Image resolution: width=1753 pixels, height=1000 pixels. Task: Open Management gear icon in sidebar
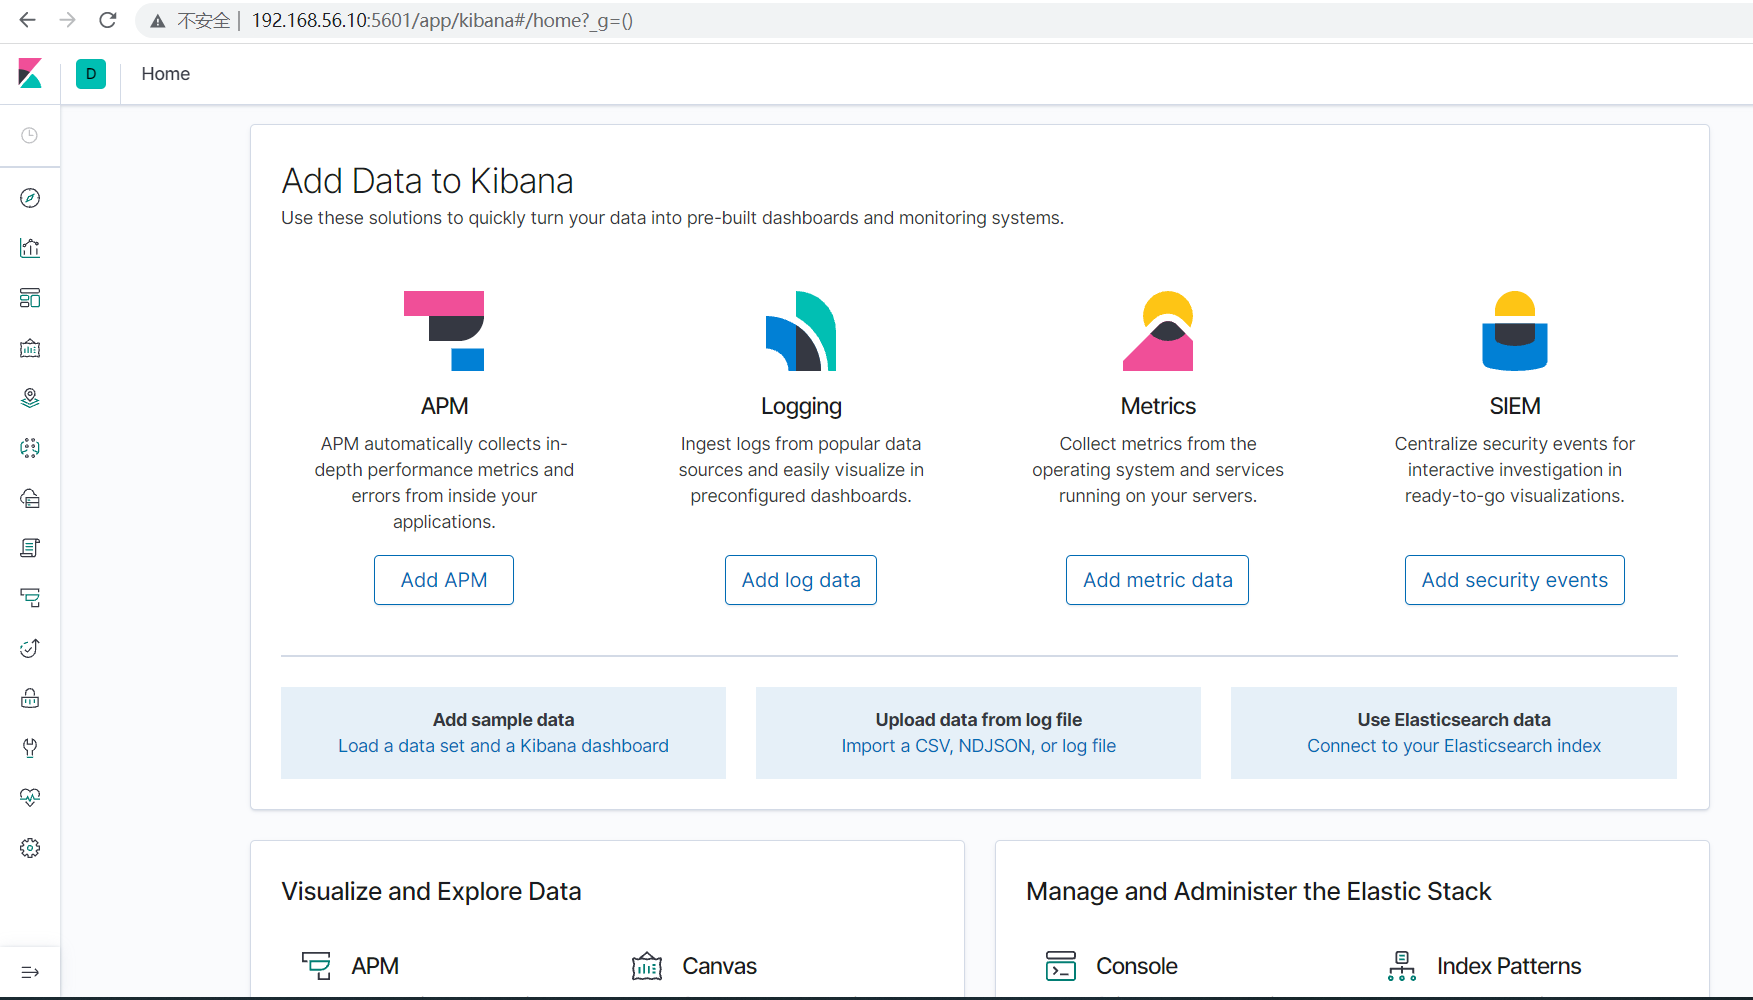point(30,848)
